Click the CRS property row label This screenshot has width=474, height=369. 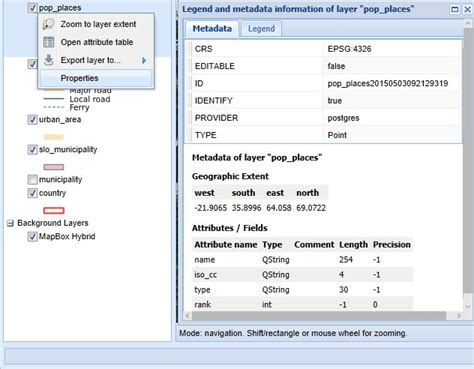point(203,49)
